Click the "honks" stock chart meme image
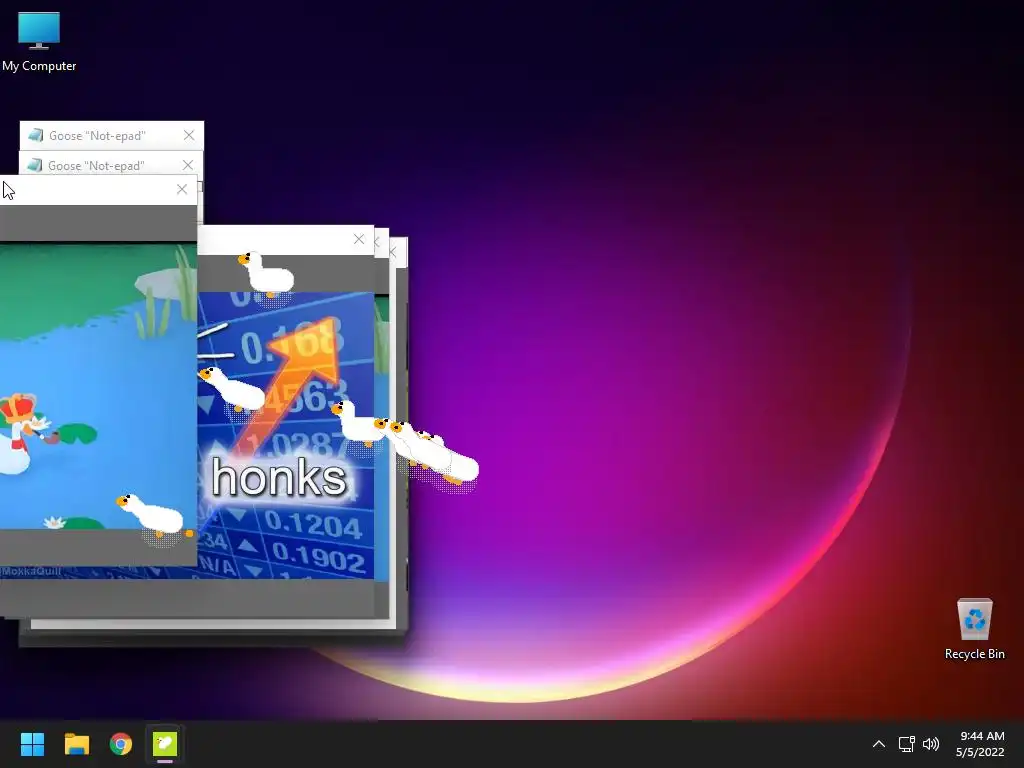 pos(286,436)
